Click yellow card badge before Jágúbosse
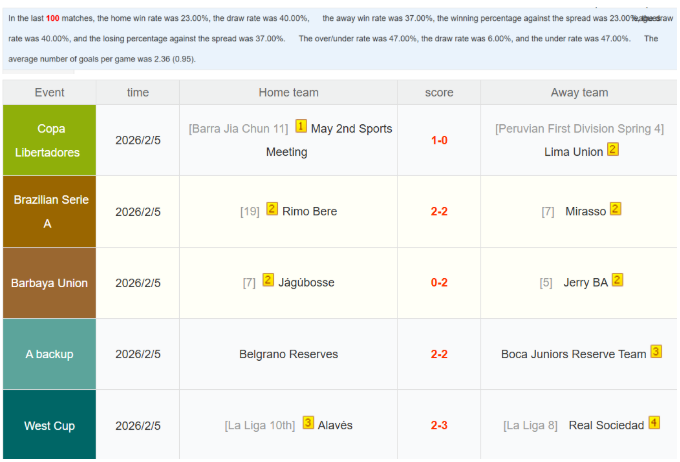This screenshot has height=462, width=680. click(268, 281)
